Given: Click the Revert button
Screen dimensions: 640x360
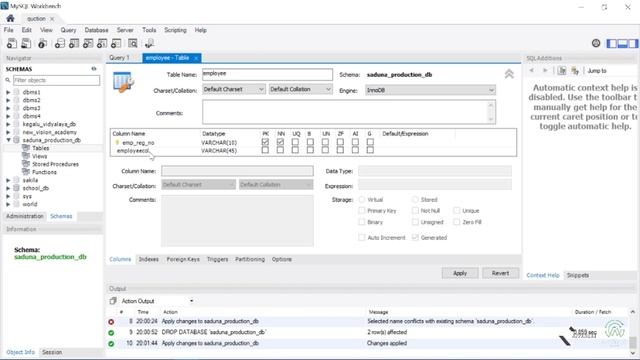Looking at the screenshot, I should (x=500, y=273).
